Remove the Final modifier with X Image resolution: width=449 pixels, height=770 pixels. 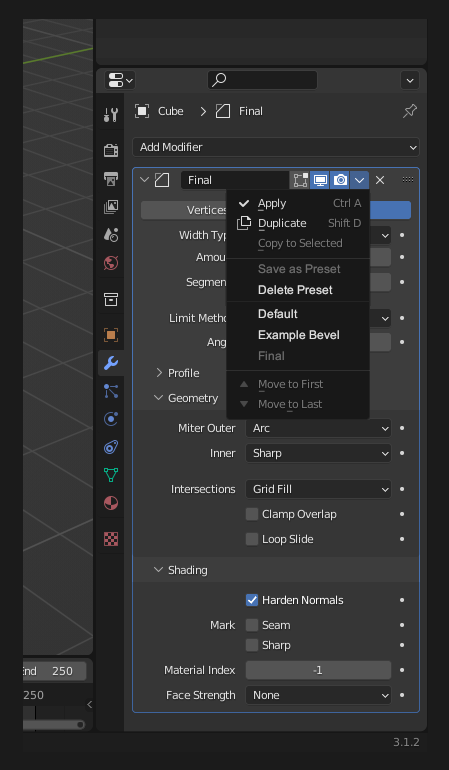pyautogui.click(x=380, y=180)
